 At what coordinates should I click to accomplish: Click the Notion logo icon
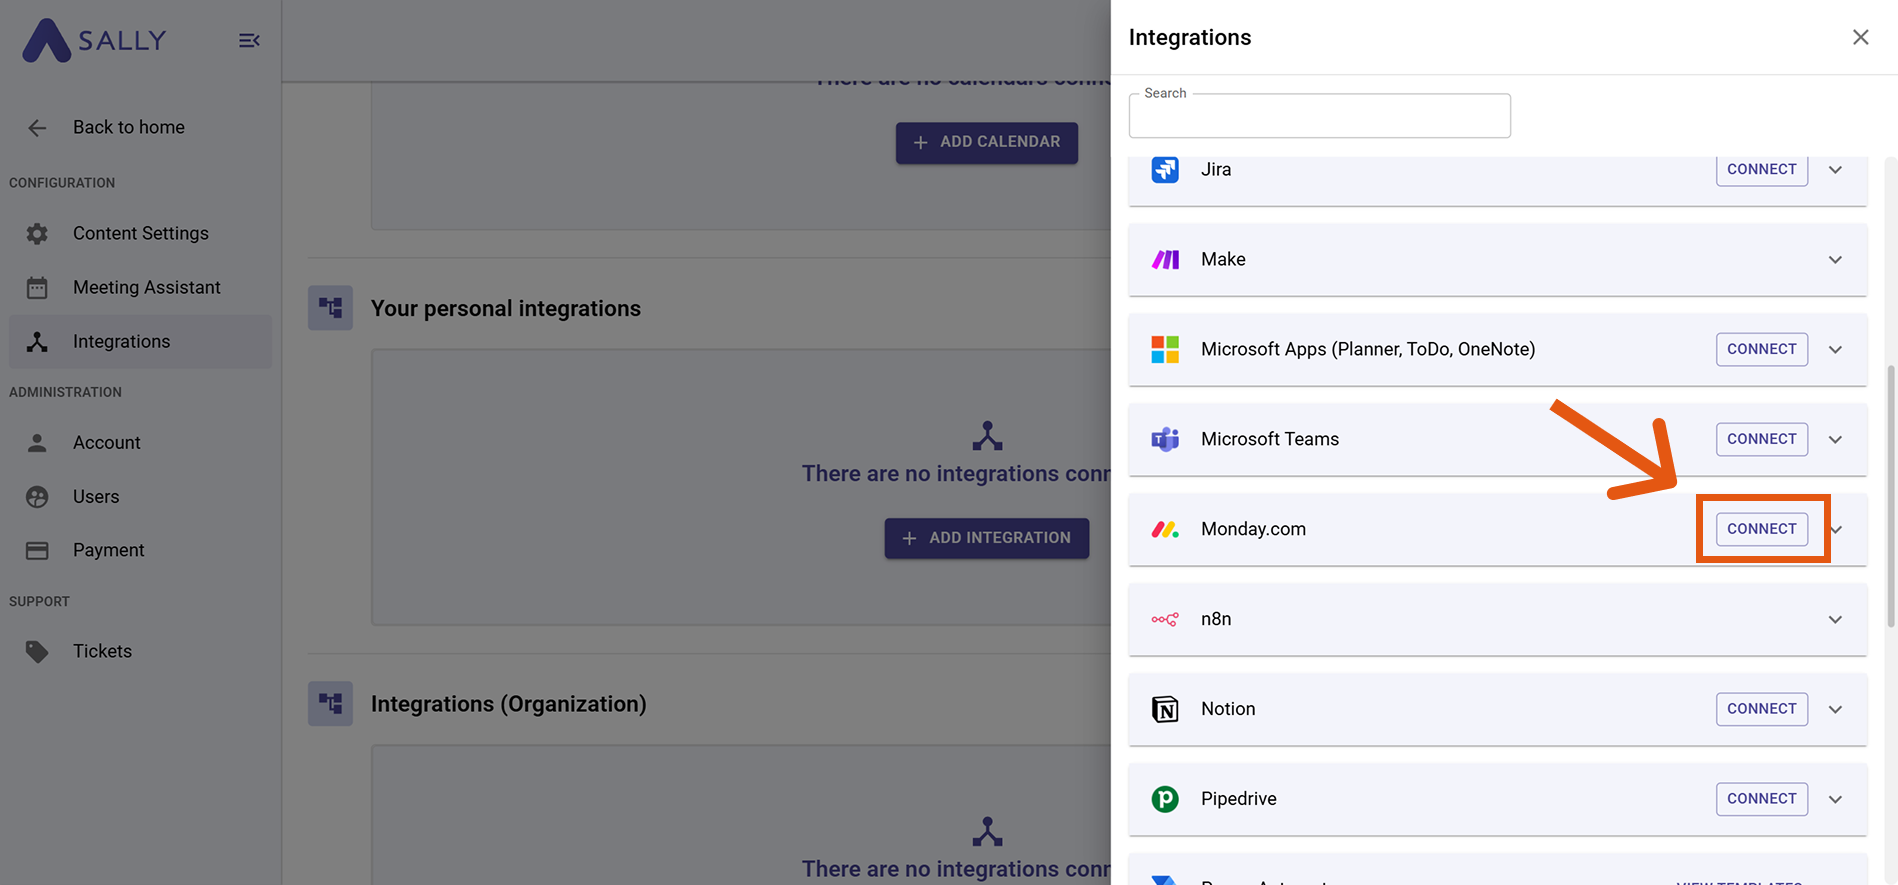[1164, 709]
